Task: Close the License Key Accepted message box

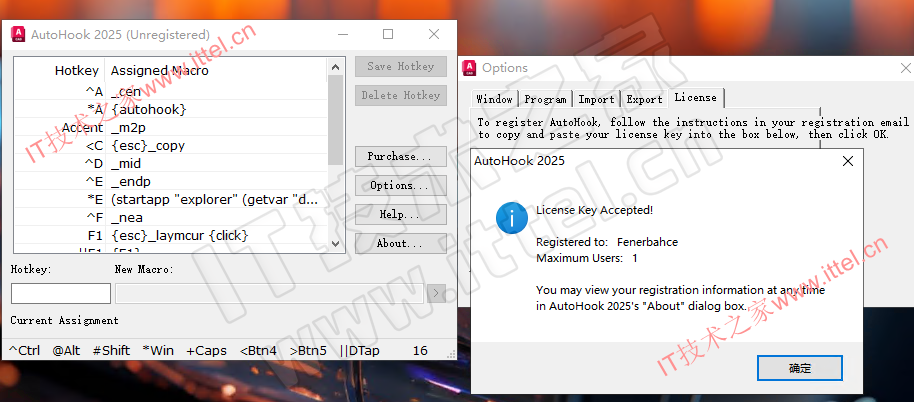Action: click(x=848, y=161)
